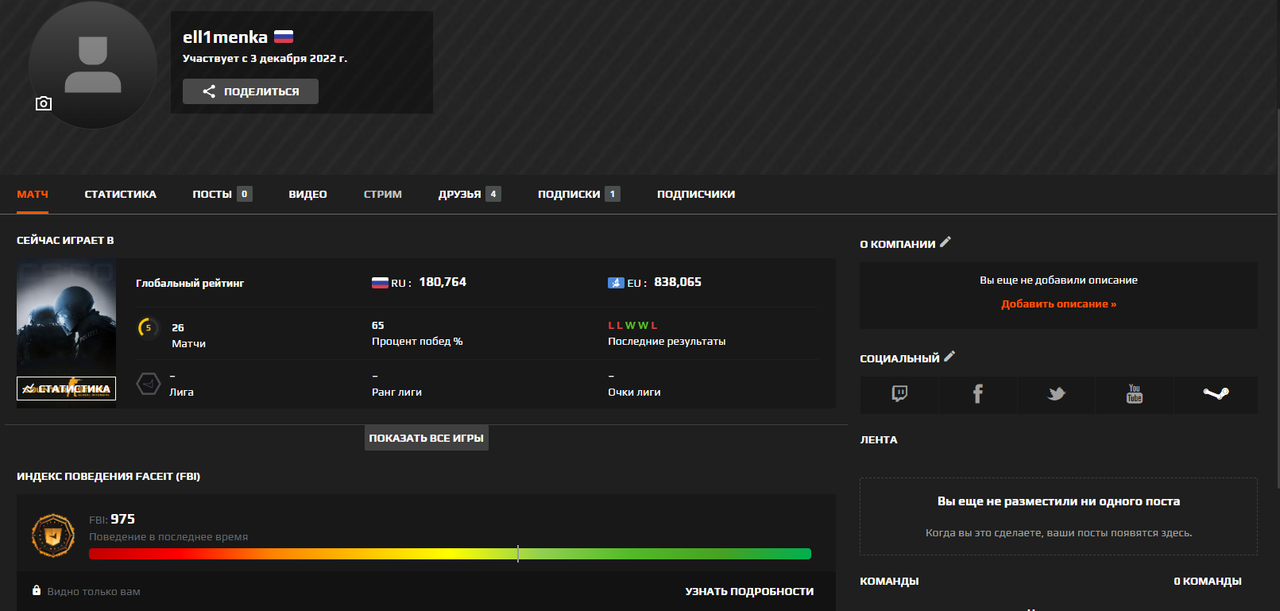
Task: Click the CS:GO game cover image
Action: [x=66, y=333]
